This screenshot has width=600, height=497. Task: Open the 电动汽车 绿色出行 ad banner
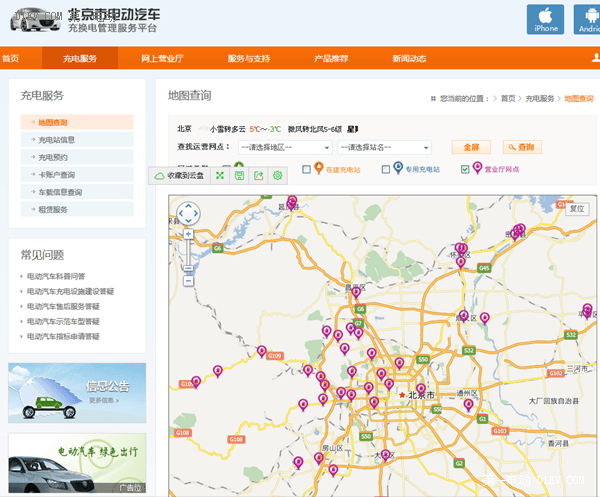point(77,463)
